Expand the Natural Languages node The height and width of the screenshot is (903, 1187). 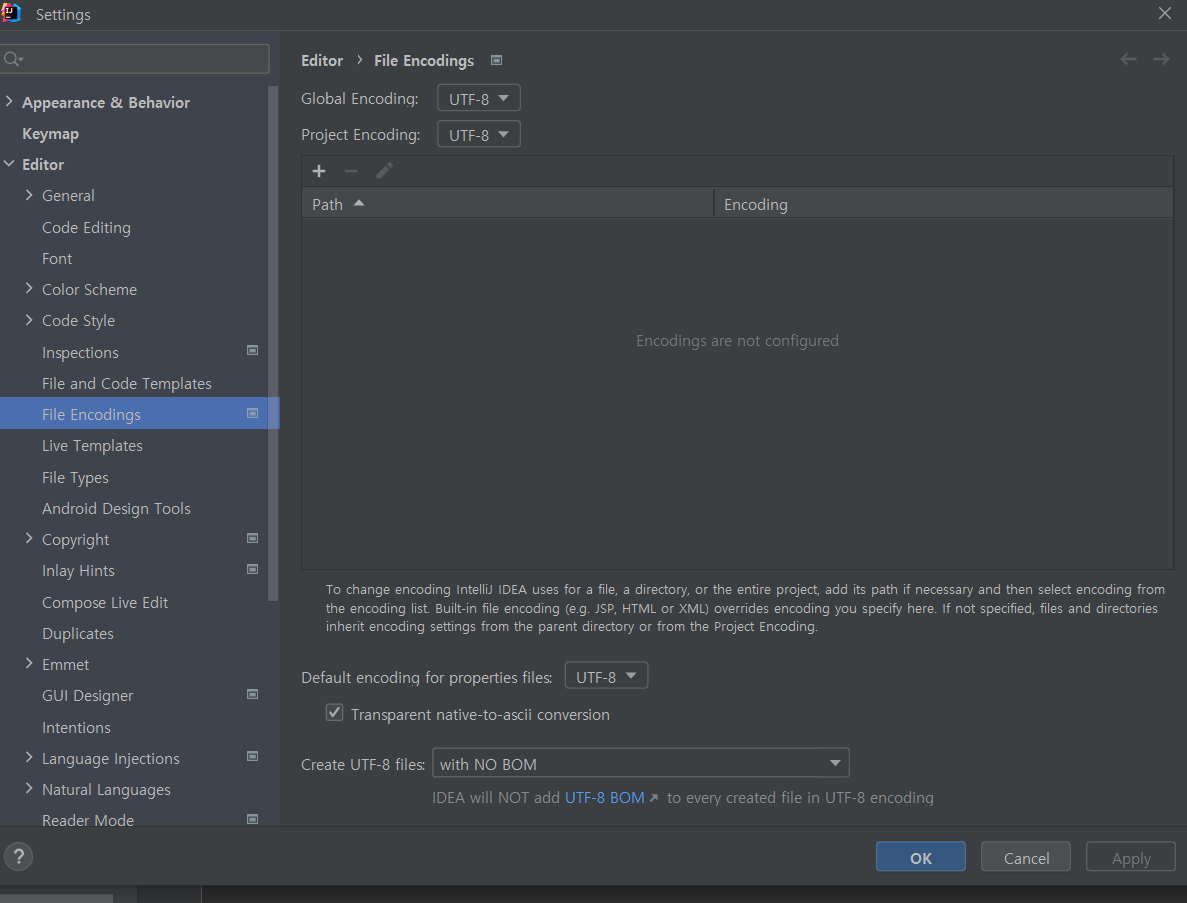tap(29, 788)
